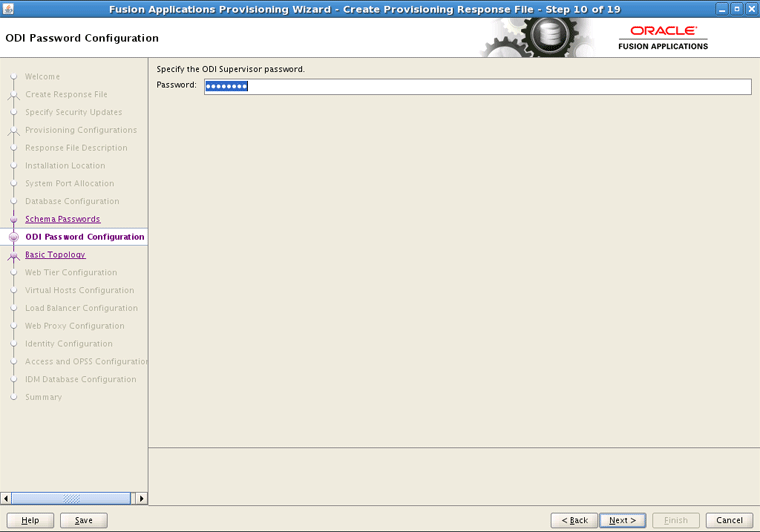Click the Database Configuration step

72,201
